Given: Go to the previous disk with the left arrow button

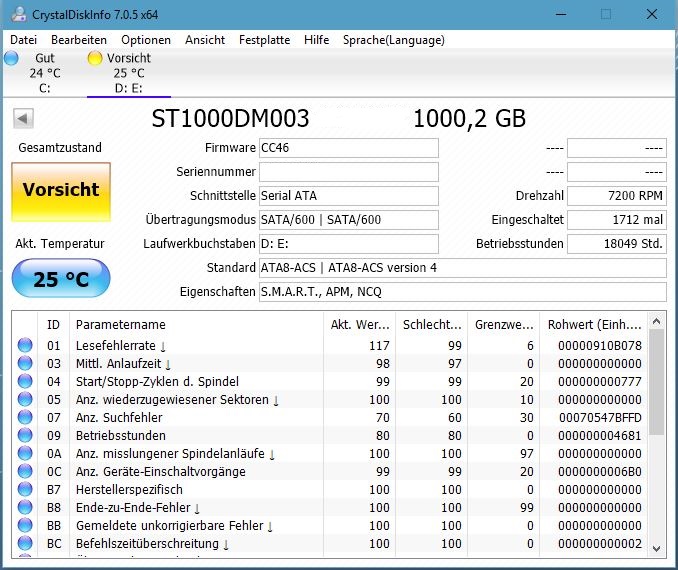Looking at the screenshot, I should pos(23,118).
